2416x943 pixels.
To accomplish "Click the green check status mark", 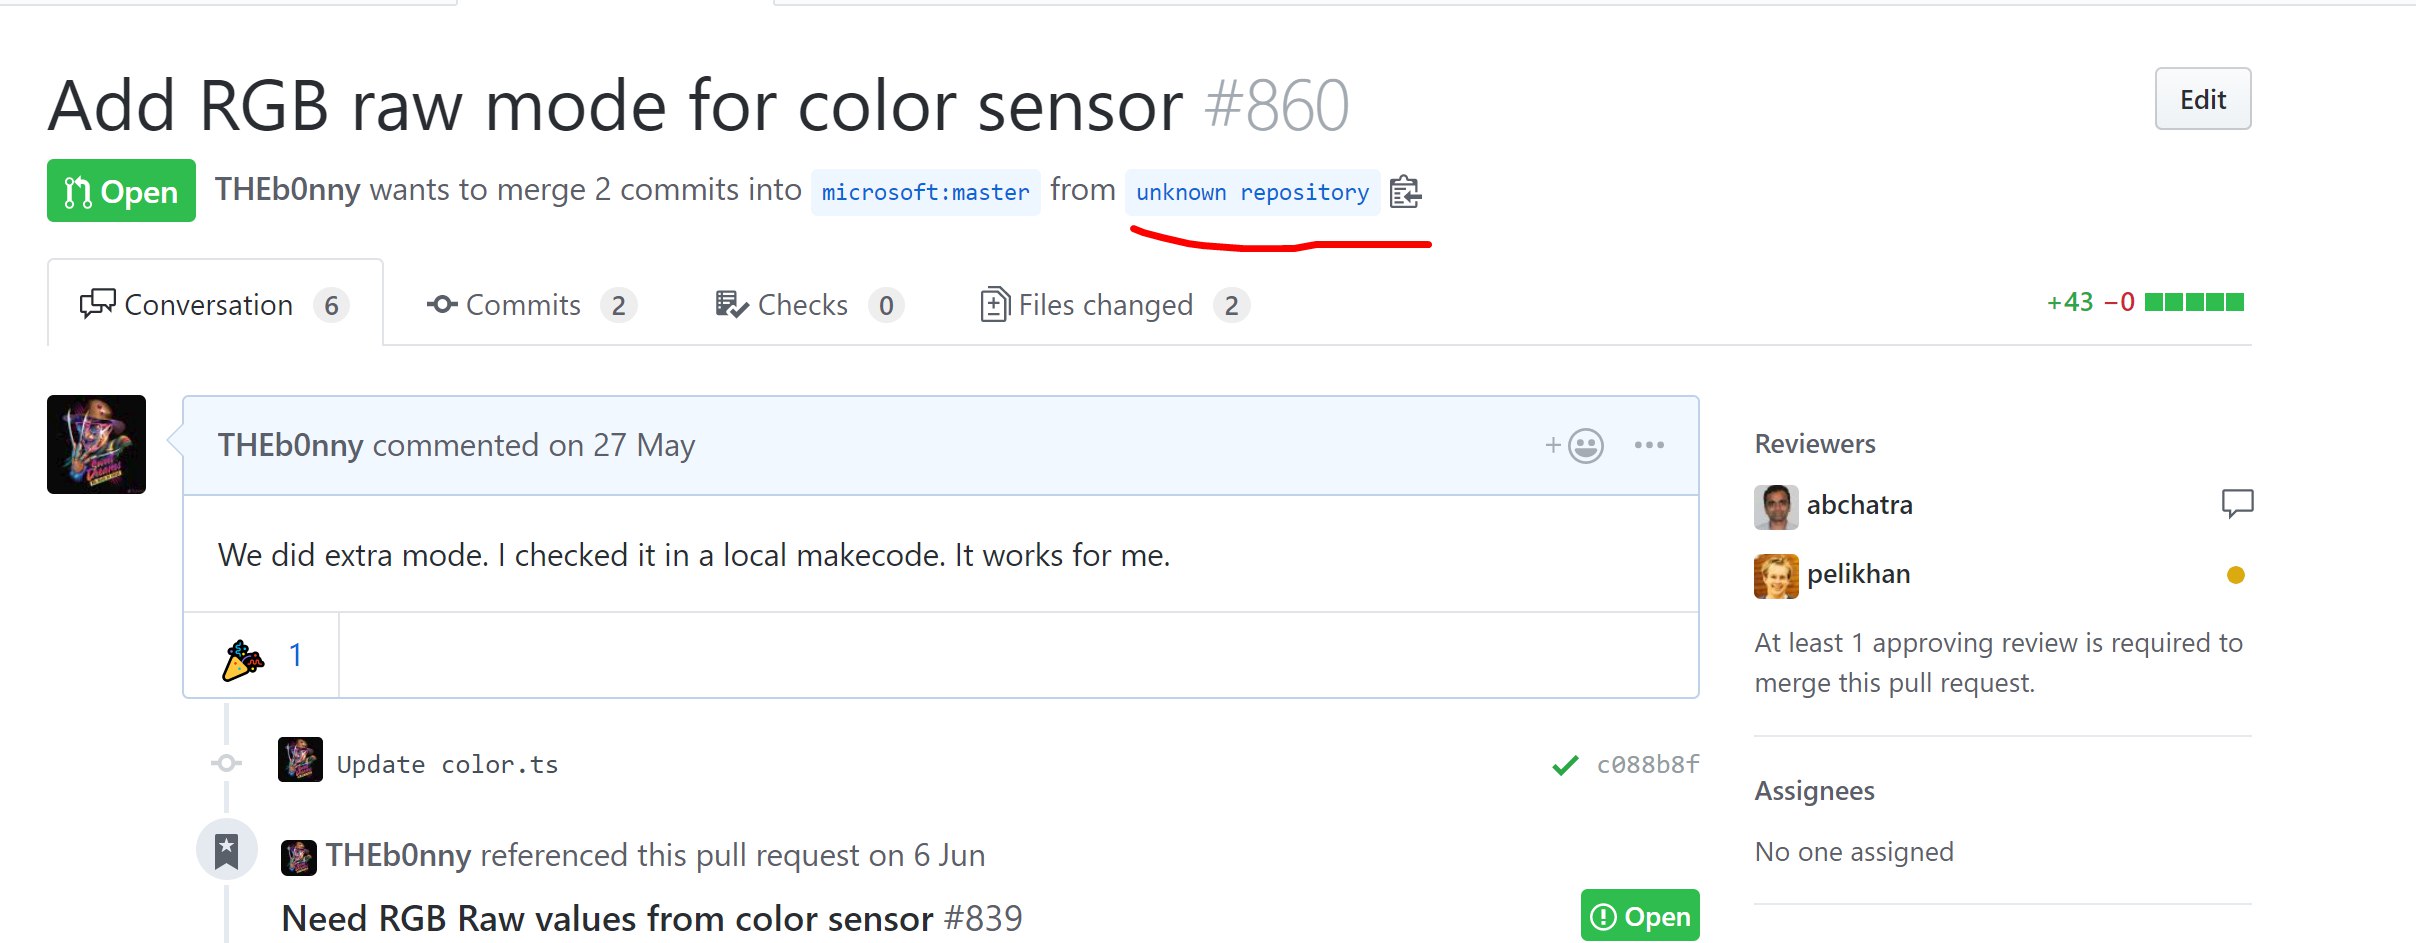I will coord(1565,765).
